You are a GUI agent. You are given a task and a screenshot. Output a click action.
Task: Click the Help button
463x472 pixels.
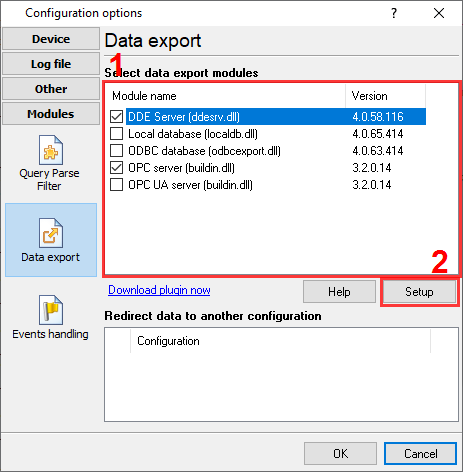point(339,292)
